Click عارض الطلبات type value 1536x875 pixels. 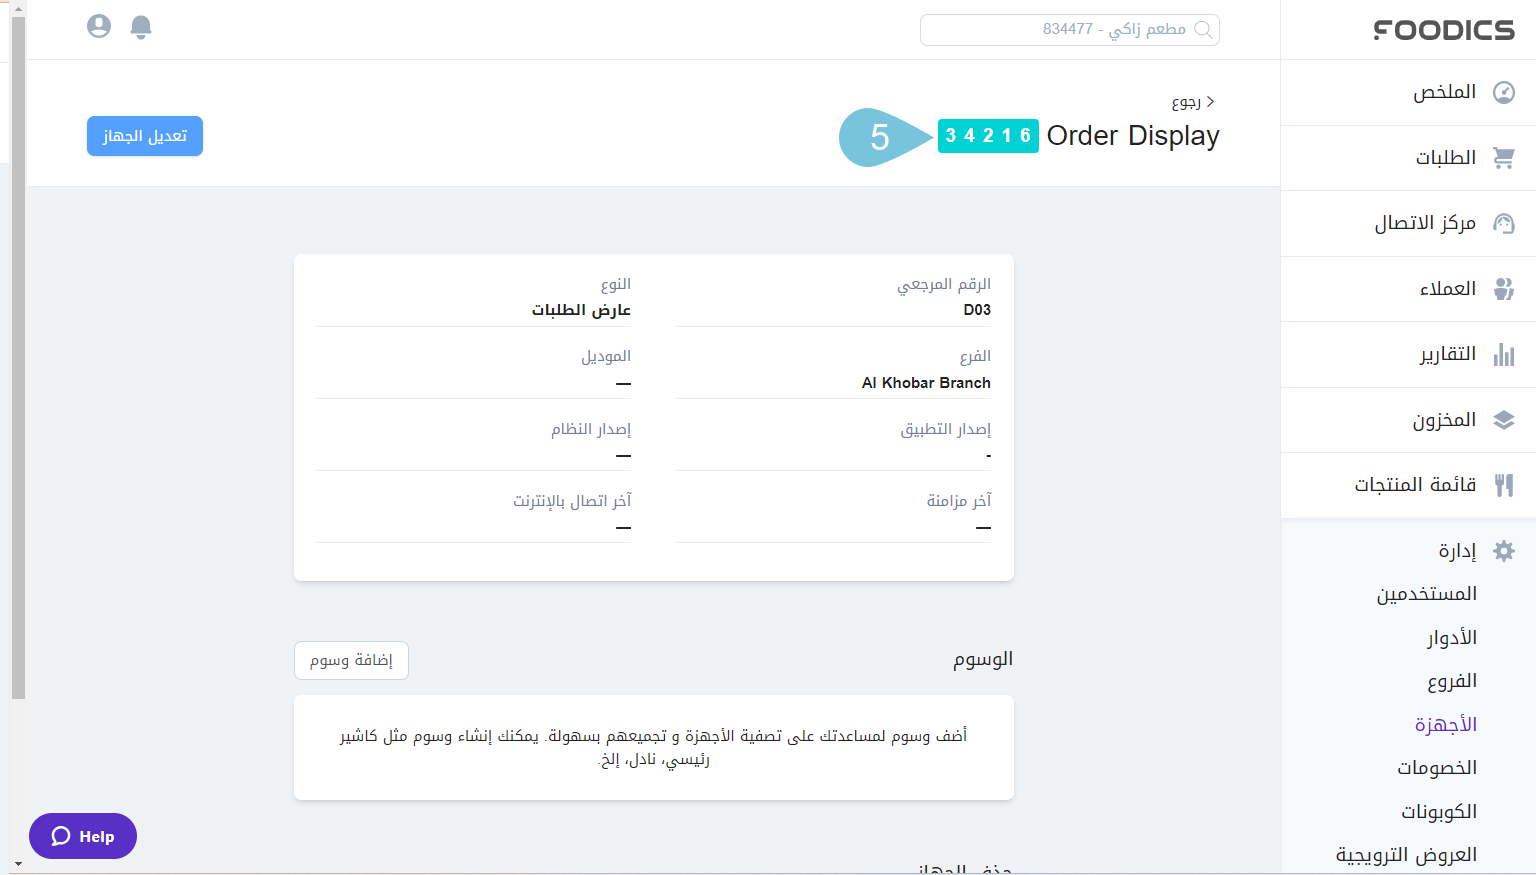[581, 310]
